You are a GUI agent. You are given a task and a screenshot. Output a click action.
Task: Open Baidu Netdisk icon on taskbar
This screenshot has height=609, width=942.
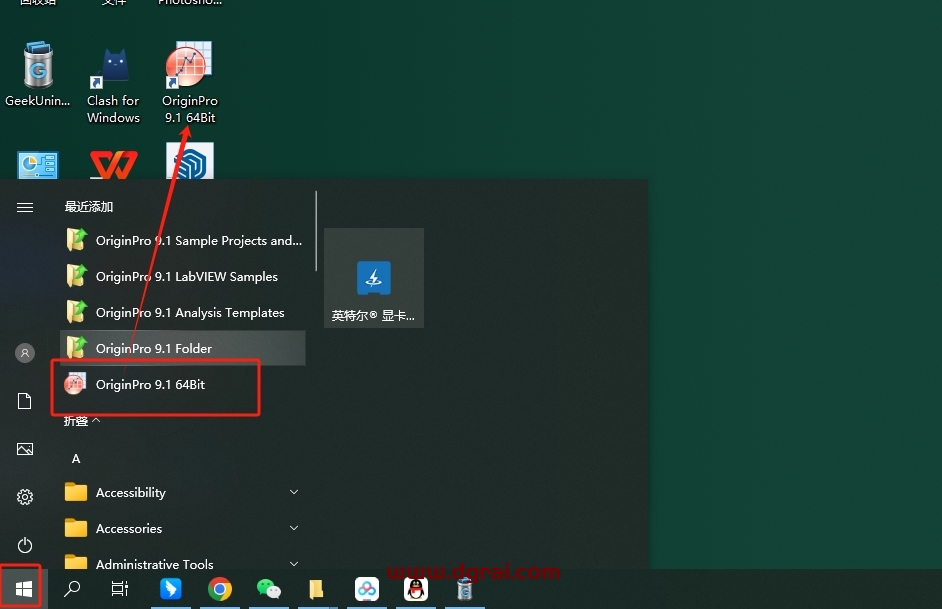pos(366,589)
